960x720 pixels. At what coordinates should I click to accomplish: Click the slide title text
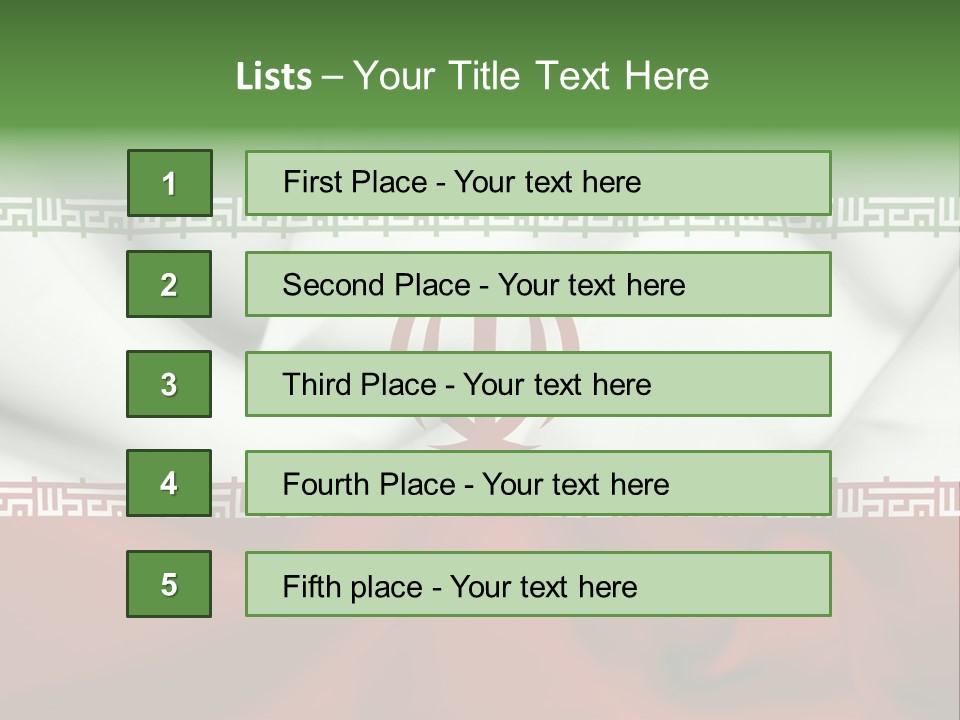tap(472, 76)
